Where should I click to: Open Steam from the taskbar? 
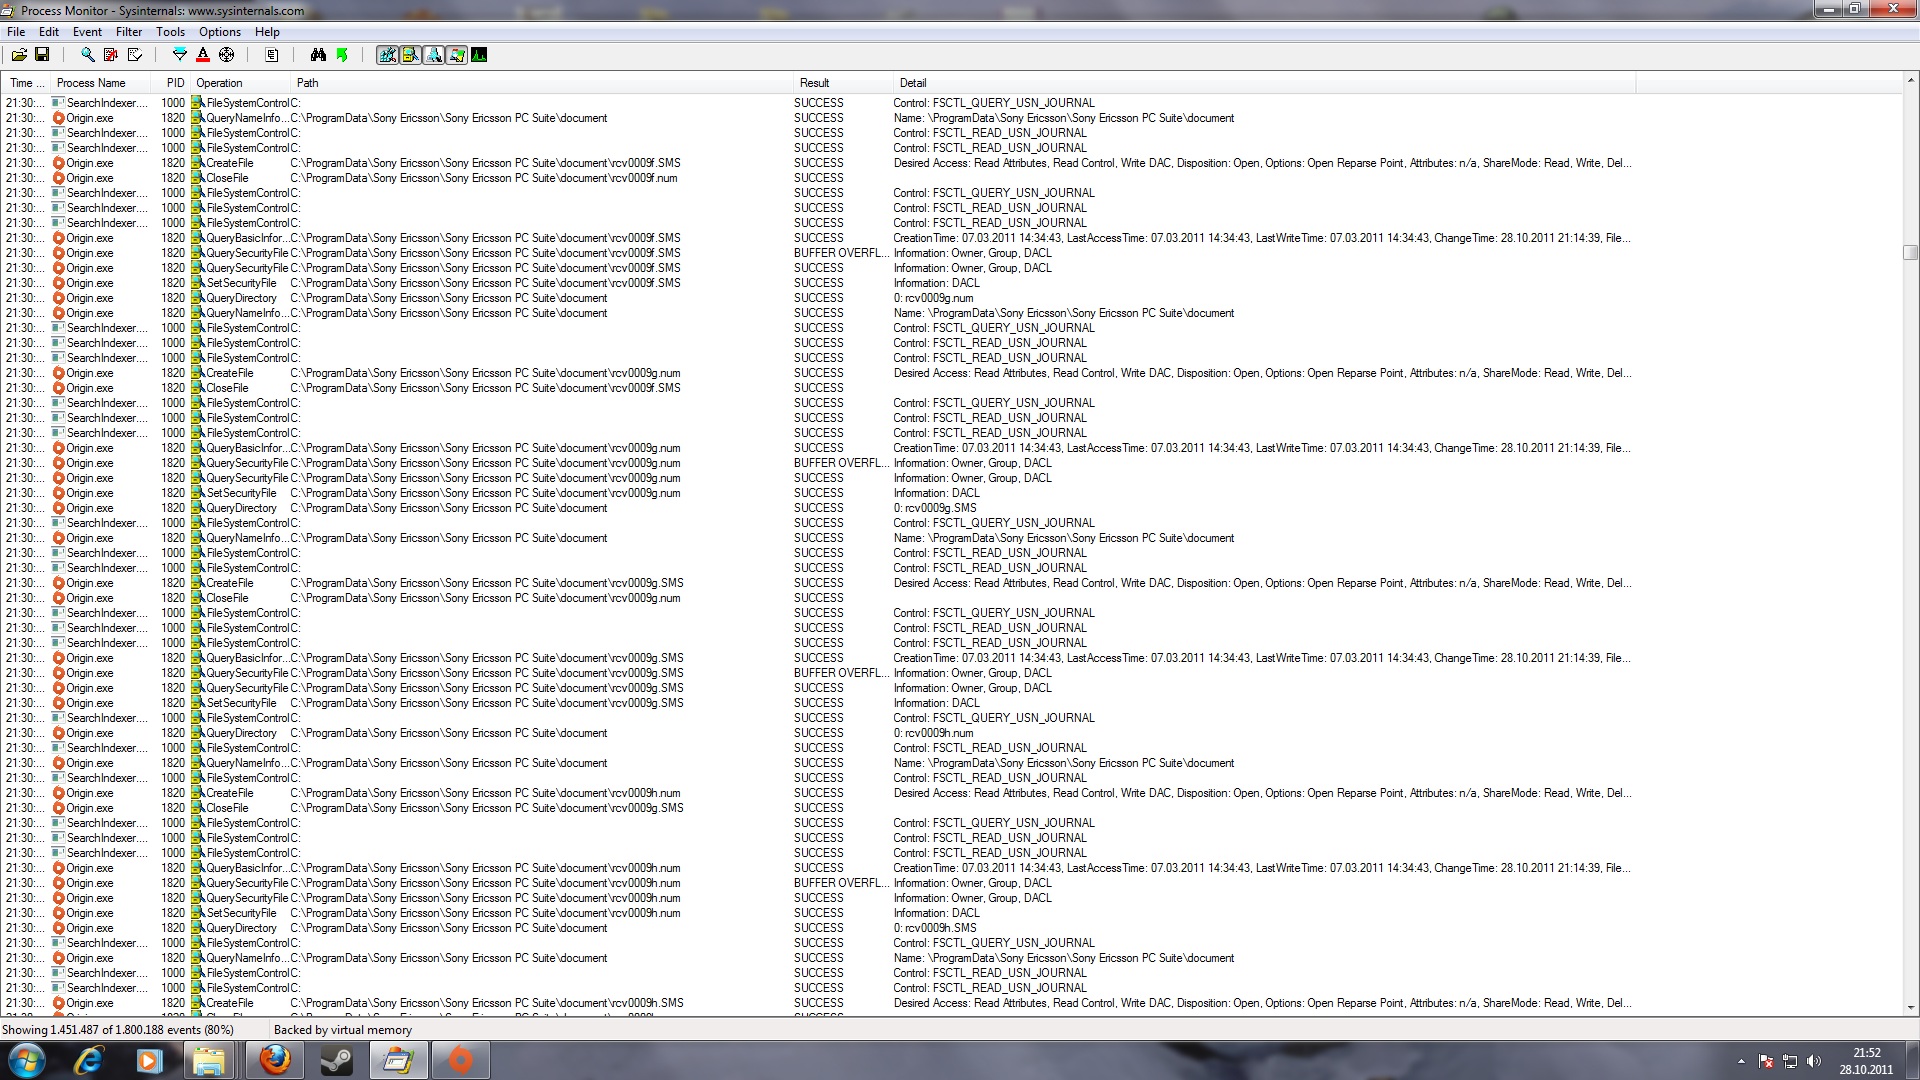(337, 1060)
